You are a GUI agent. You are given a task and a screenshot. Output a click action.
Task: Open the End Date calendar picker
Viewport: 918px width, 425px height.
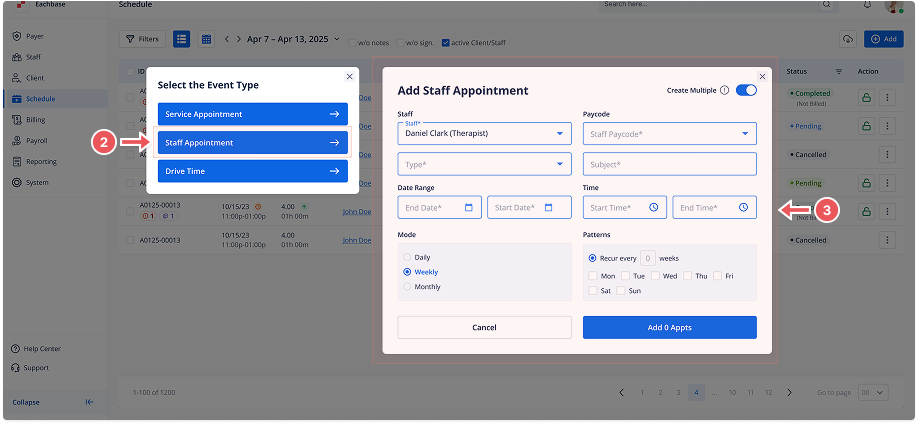click(x=469, y=207)
